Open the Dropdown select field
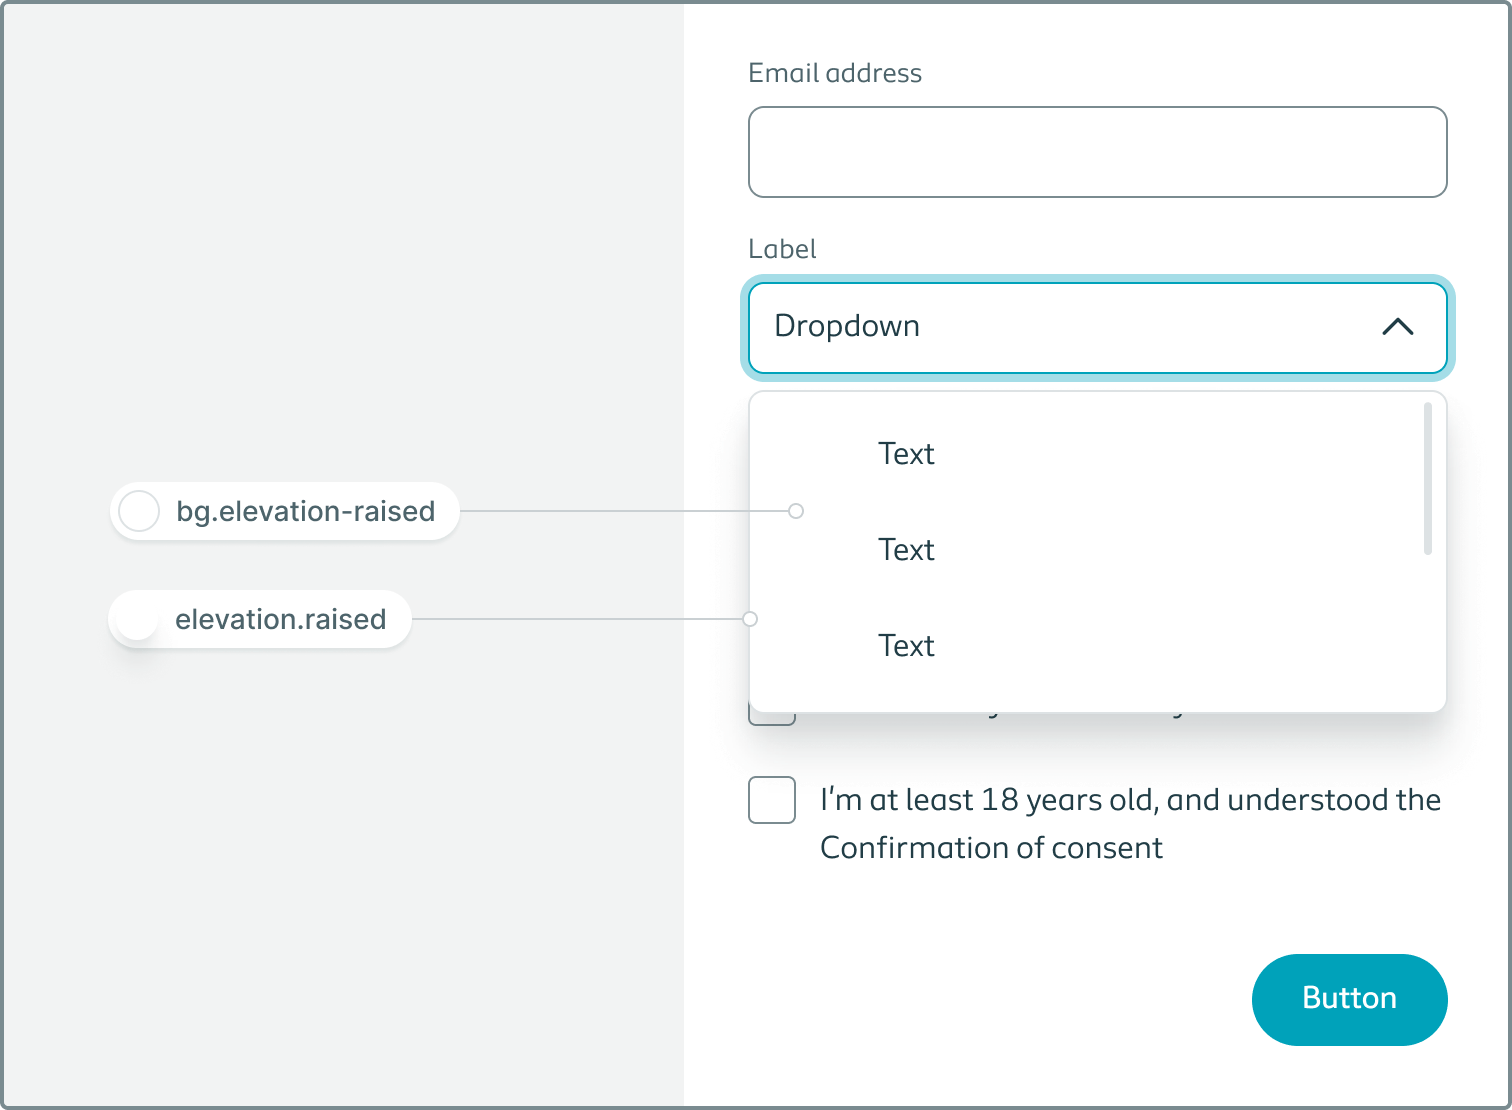 tap(1097, 328)
